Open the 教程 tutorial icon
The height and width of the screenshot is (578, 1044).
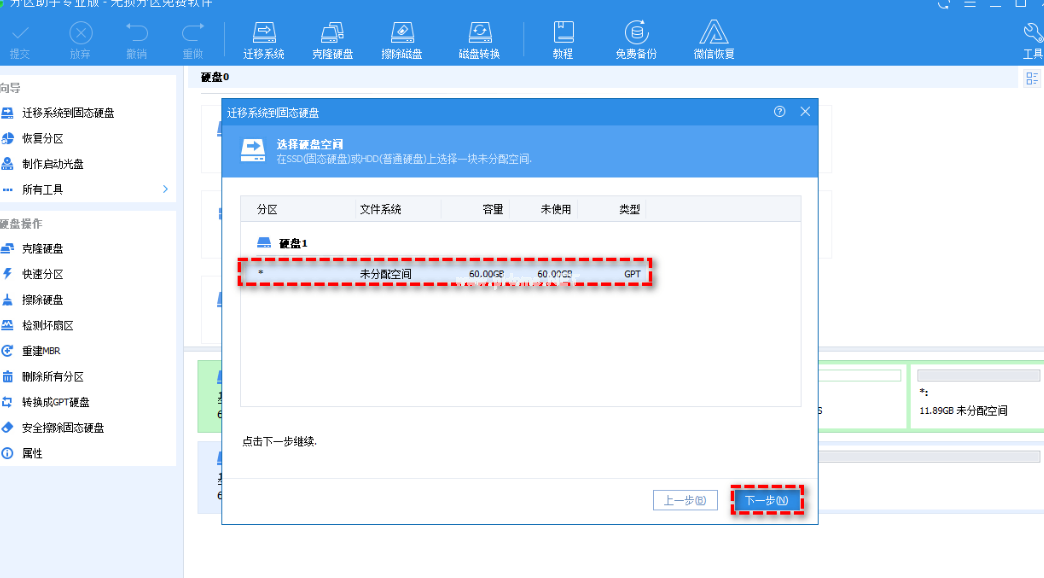pos(563,39)
